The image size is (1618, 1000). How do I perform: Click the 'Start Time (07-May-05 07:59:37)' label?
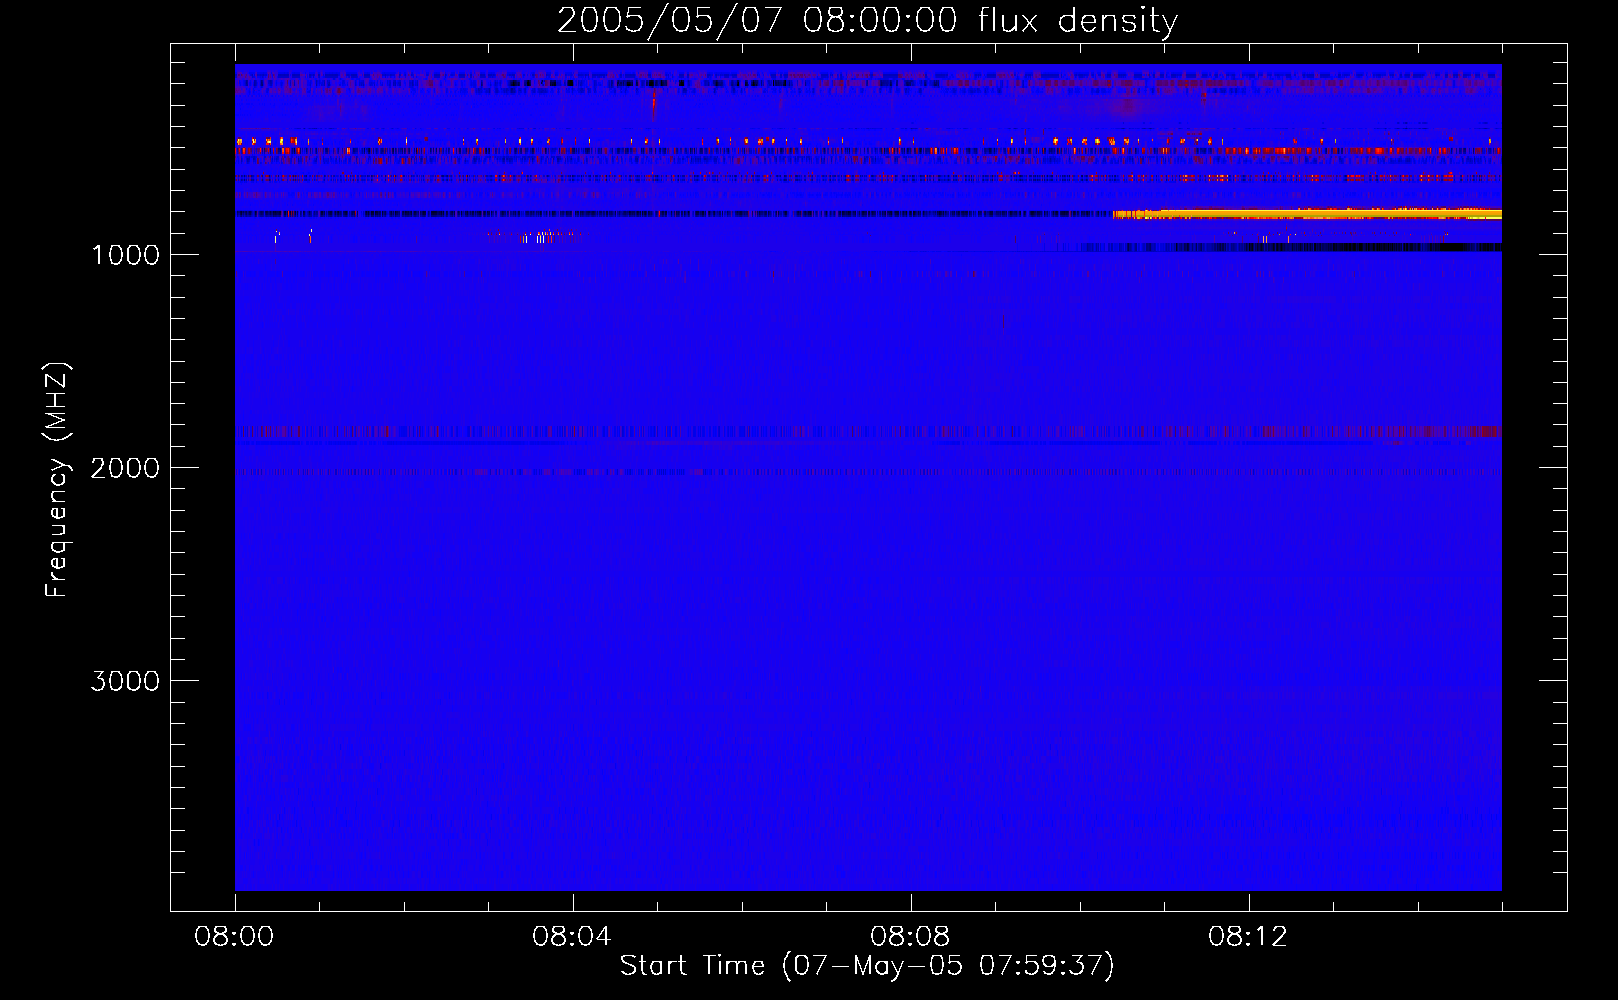pyautogui.click(x=867, y=965)
